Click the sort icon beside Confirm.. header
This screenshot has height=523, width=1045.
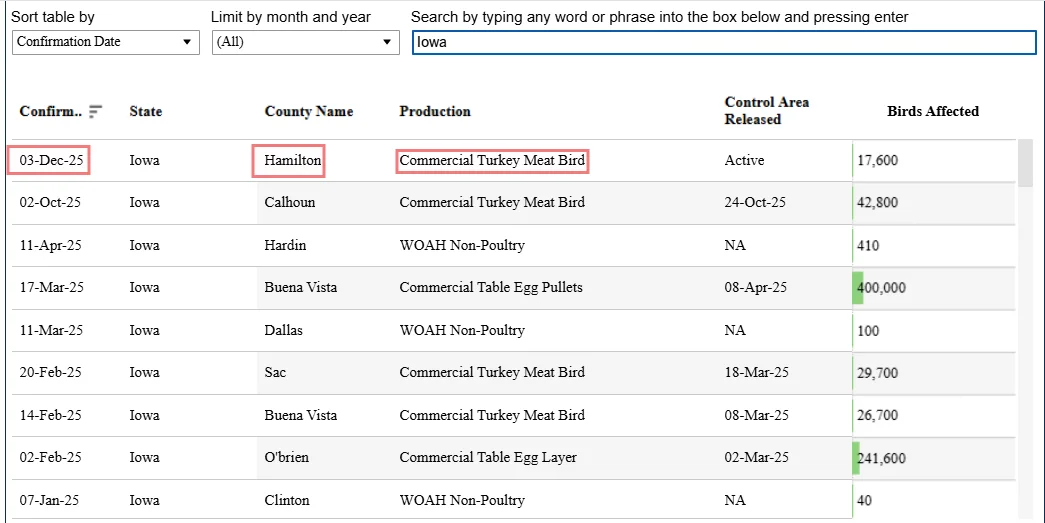(x=95, y=111)
